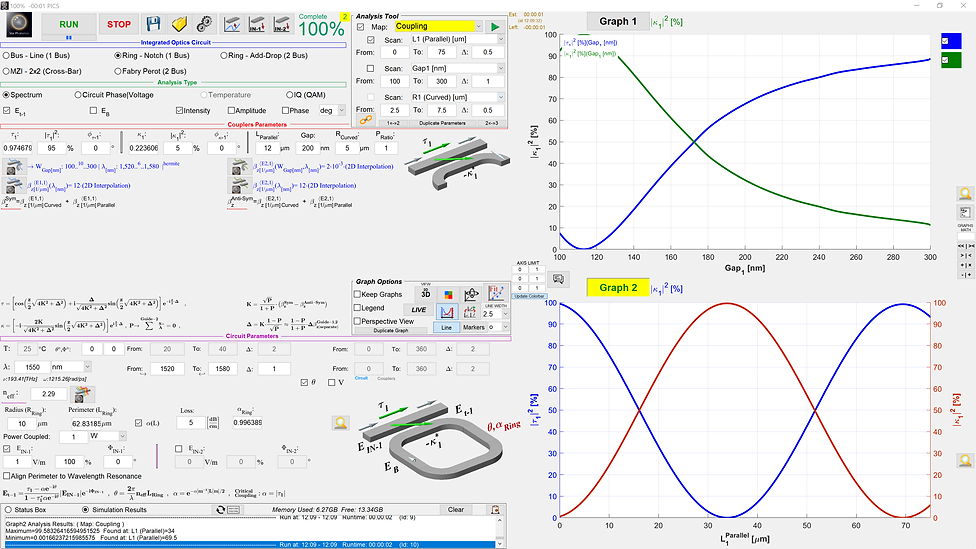The height and width of the screenshot is (549, 976).
Task: Click the floppy disk save icon
Action: pos(153,24)
